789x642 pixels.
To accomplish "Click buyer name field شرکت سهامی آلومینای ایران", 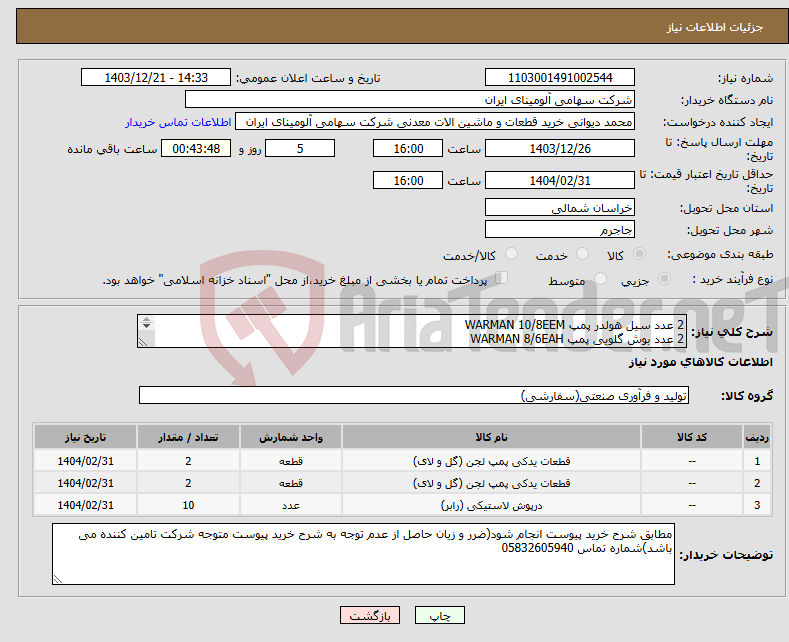I will 410,100.
